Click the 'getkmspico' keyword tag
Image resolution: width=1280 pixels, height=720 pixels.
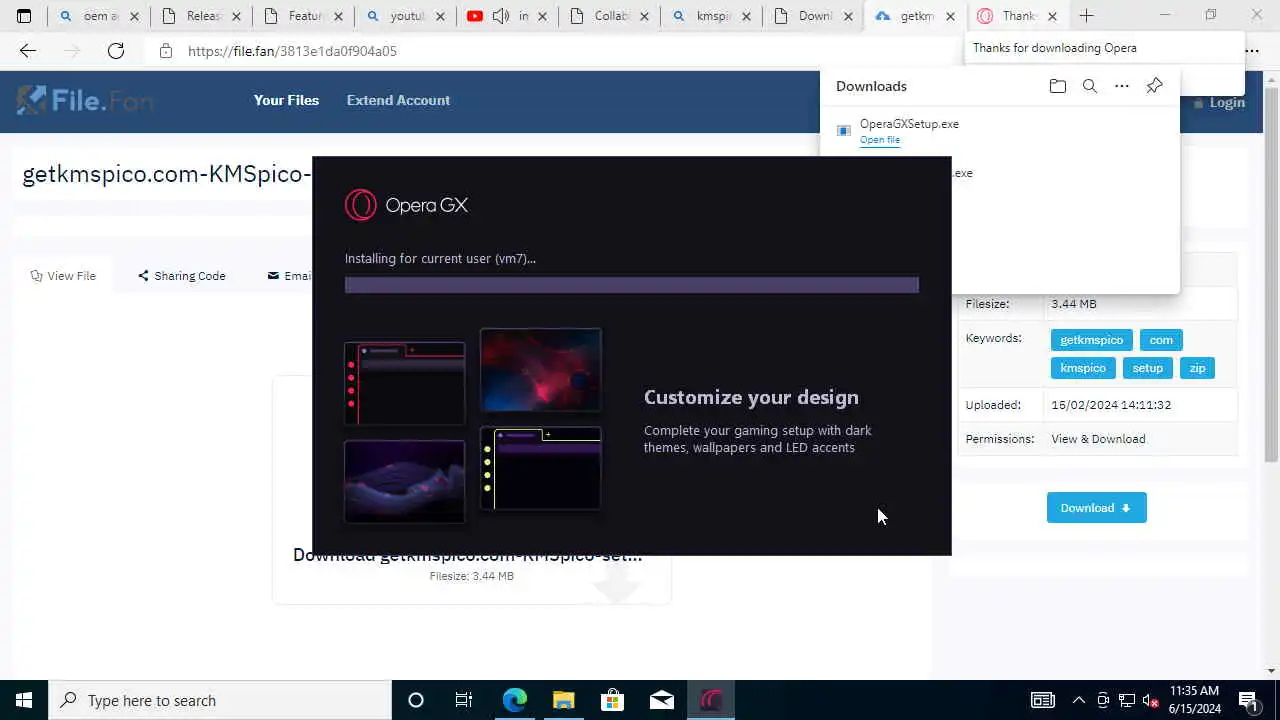(1092, 340)
